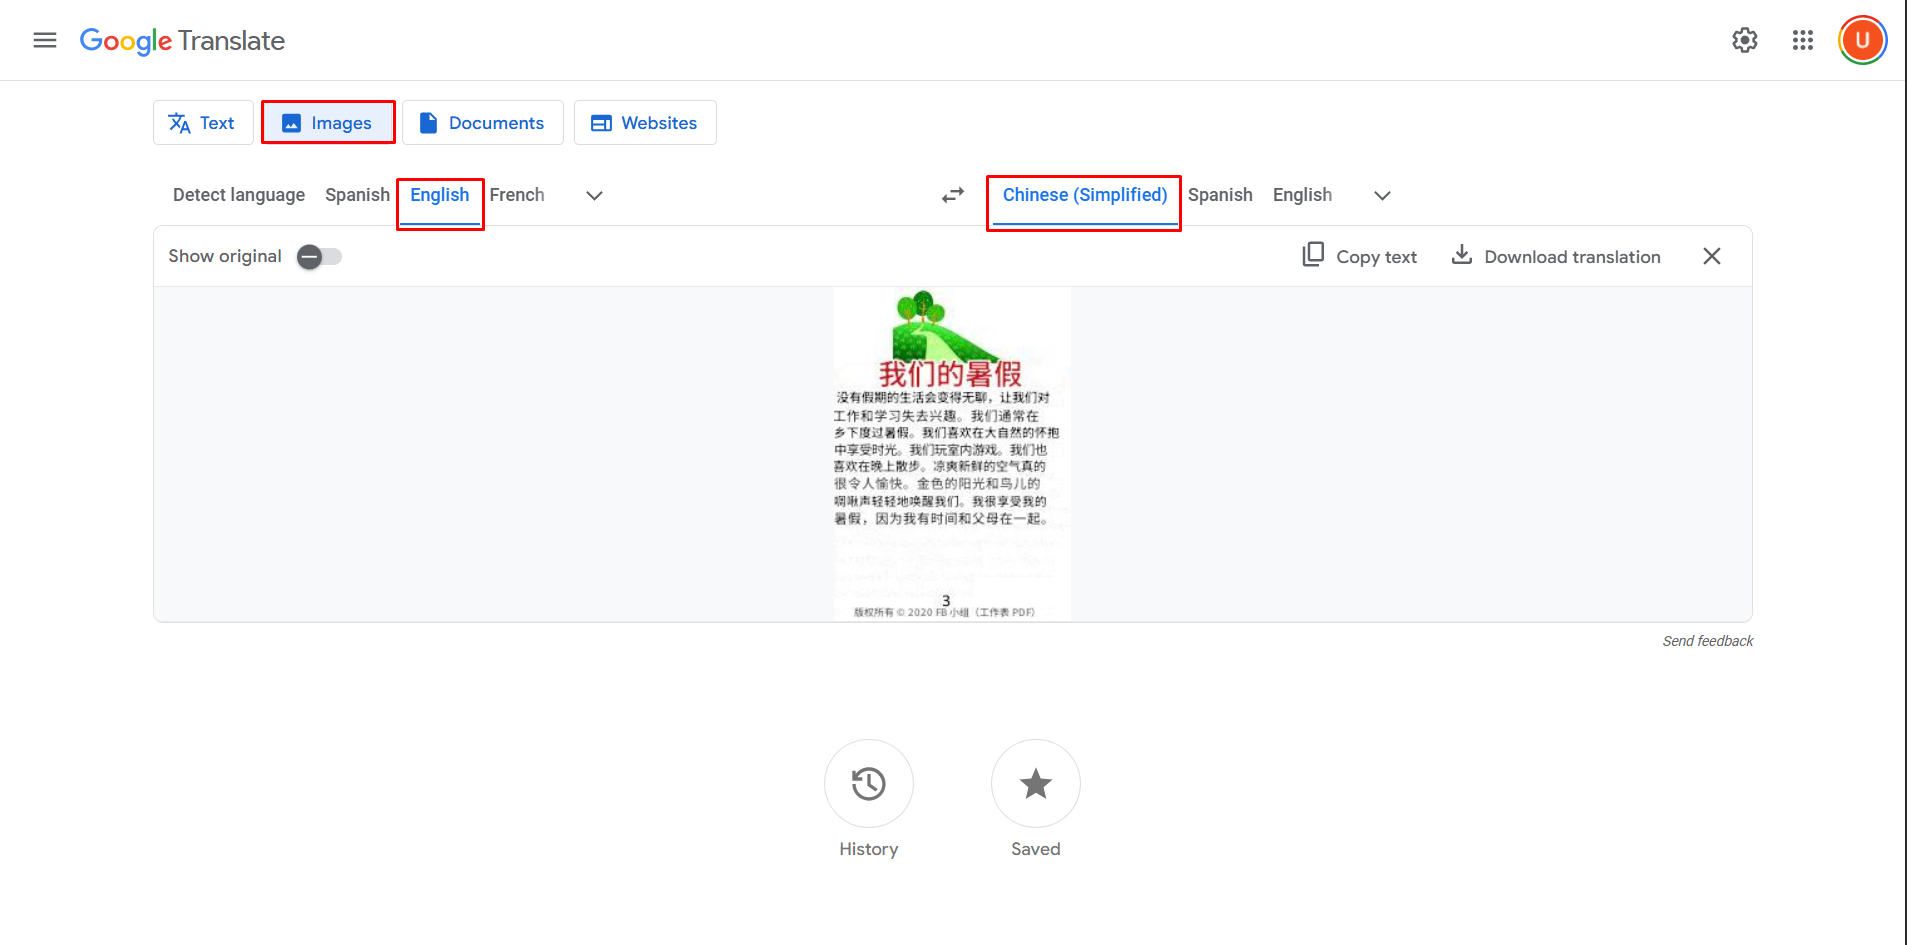
Task: Switch to the Text translation mode
Action: point(203,122)
